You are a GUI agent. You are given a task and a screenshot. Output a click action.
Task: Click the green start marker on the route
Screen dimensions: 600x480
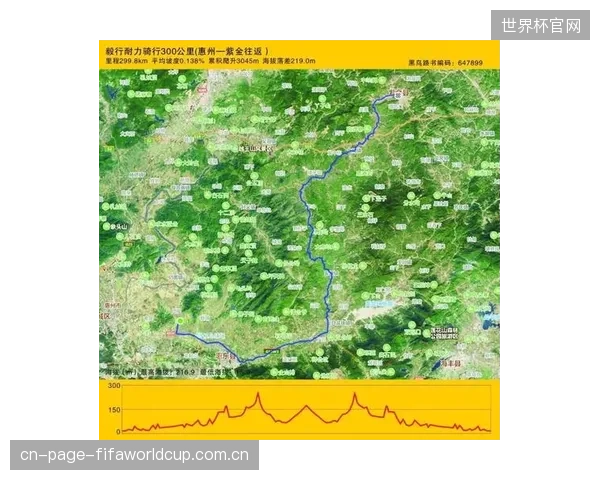(180, 321)
